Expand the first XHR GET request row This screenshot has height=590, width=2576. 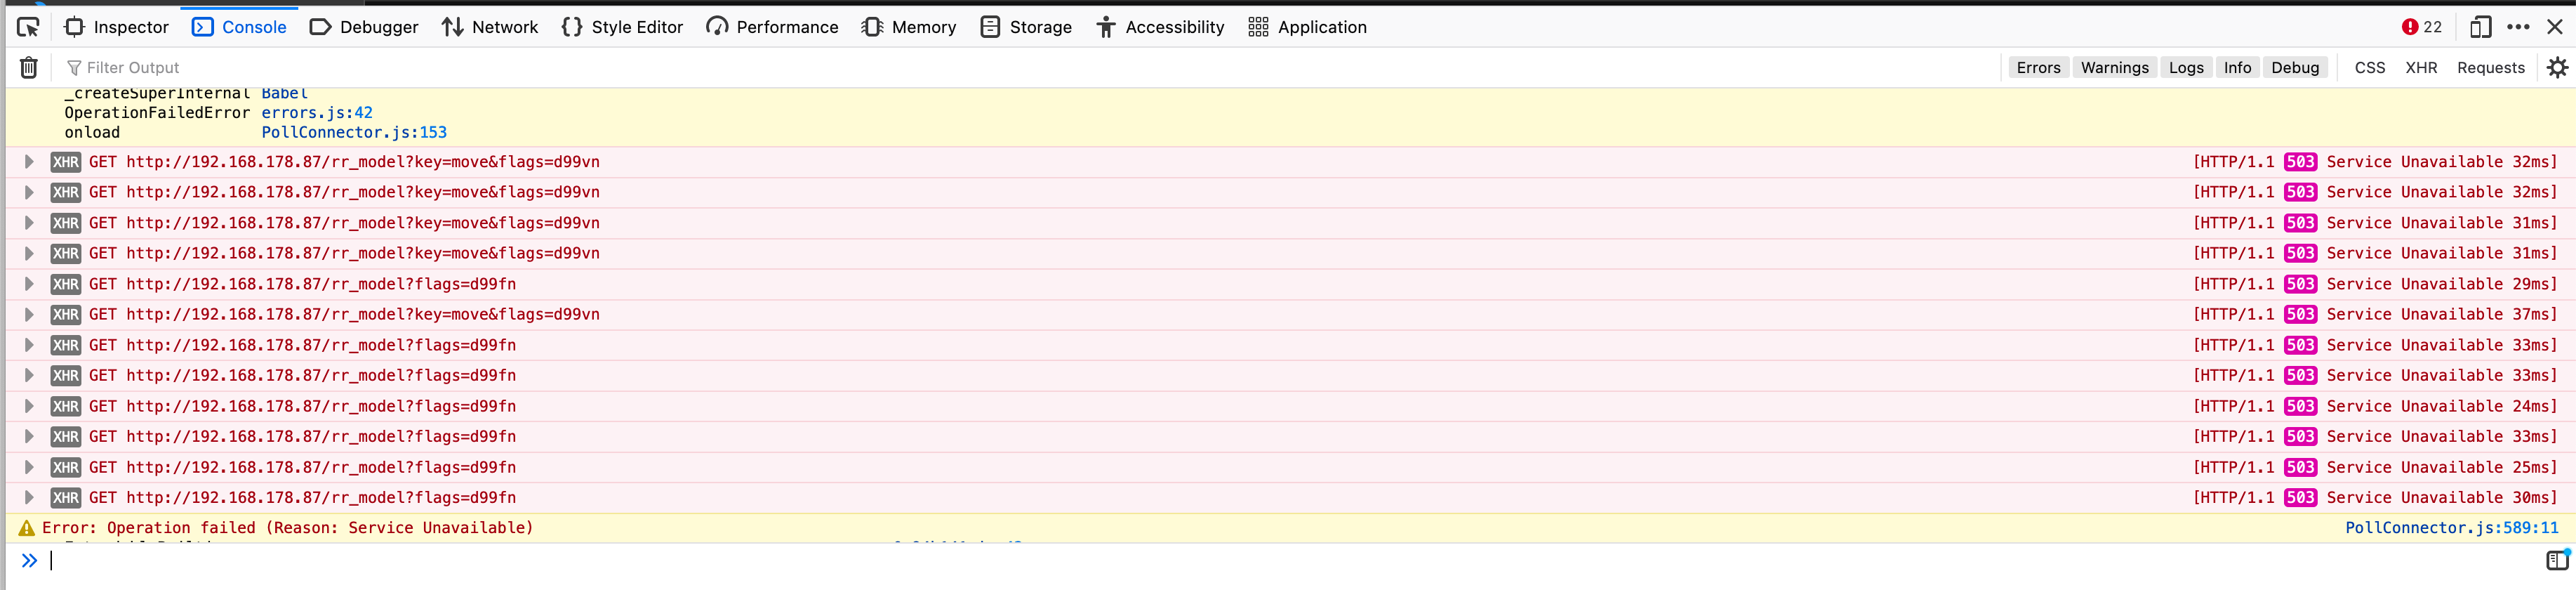coord(29,162)
